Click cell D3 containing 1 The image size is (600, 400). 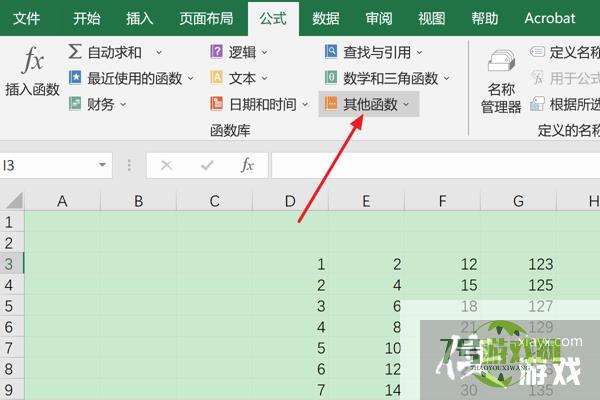[290, 264]
